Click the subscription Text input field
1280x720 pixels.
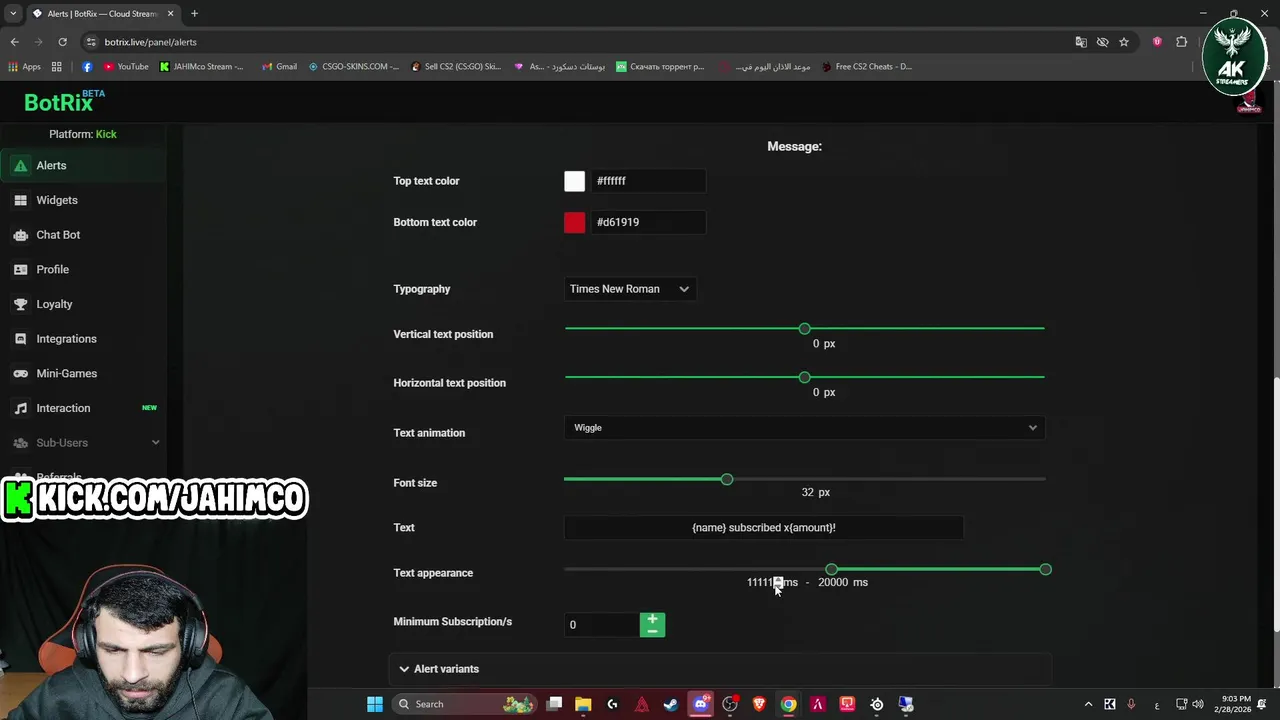764,528
